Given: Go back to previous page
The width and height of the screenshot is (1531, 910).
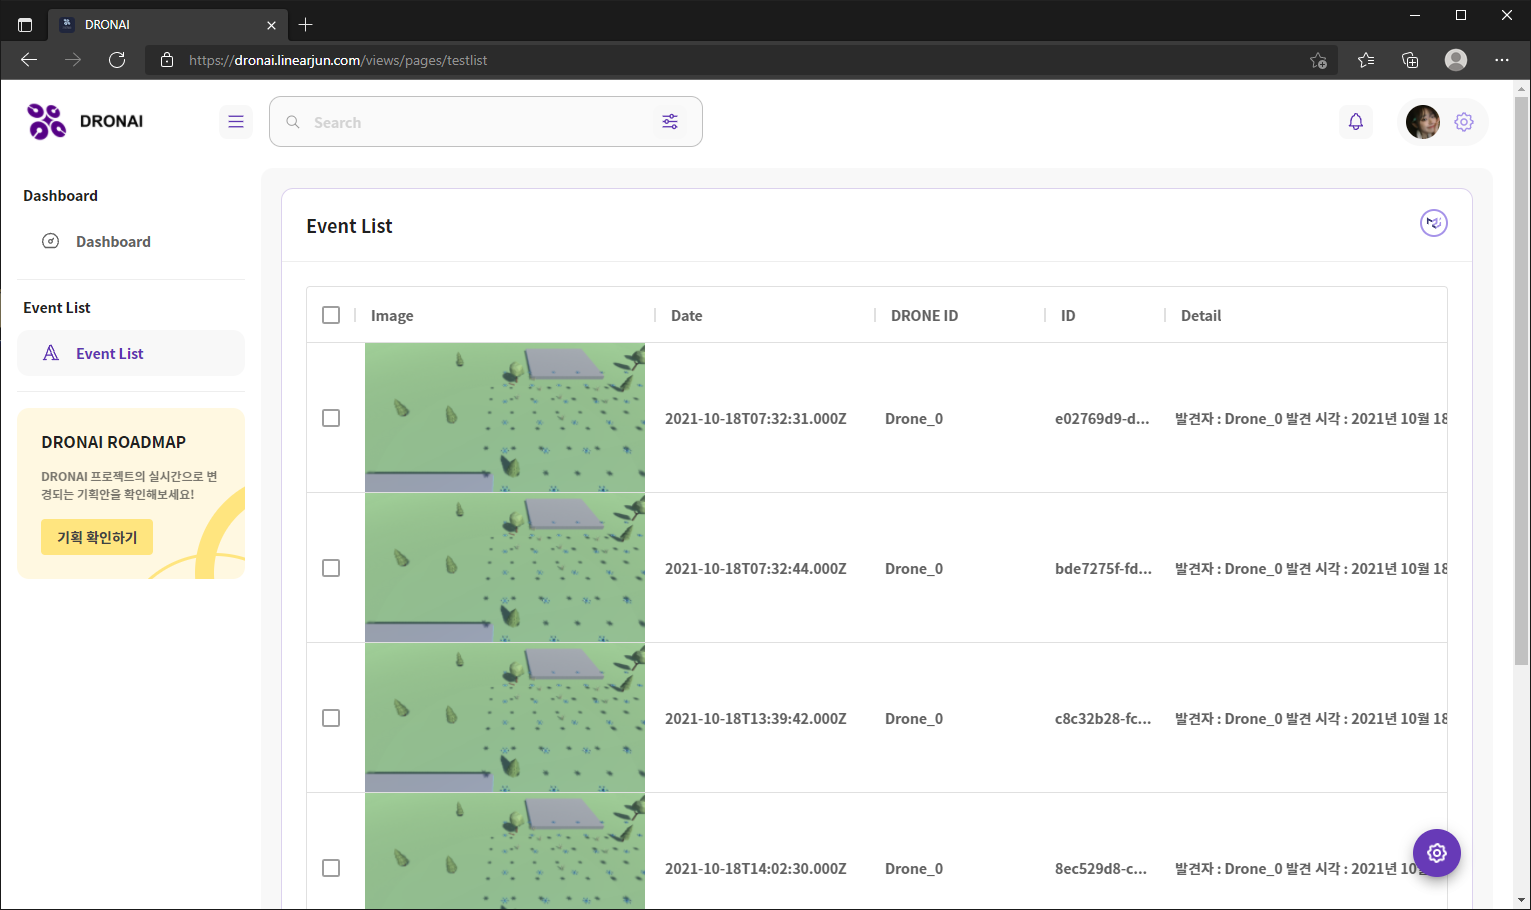Looking at the screenshot, I should 29,60.
